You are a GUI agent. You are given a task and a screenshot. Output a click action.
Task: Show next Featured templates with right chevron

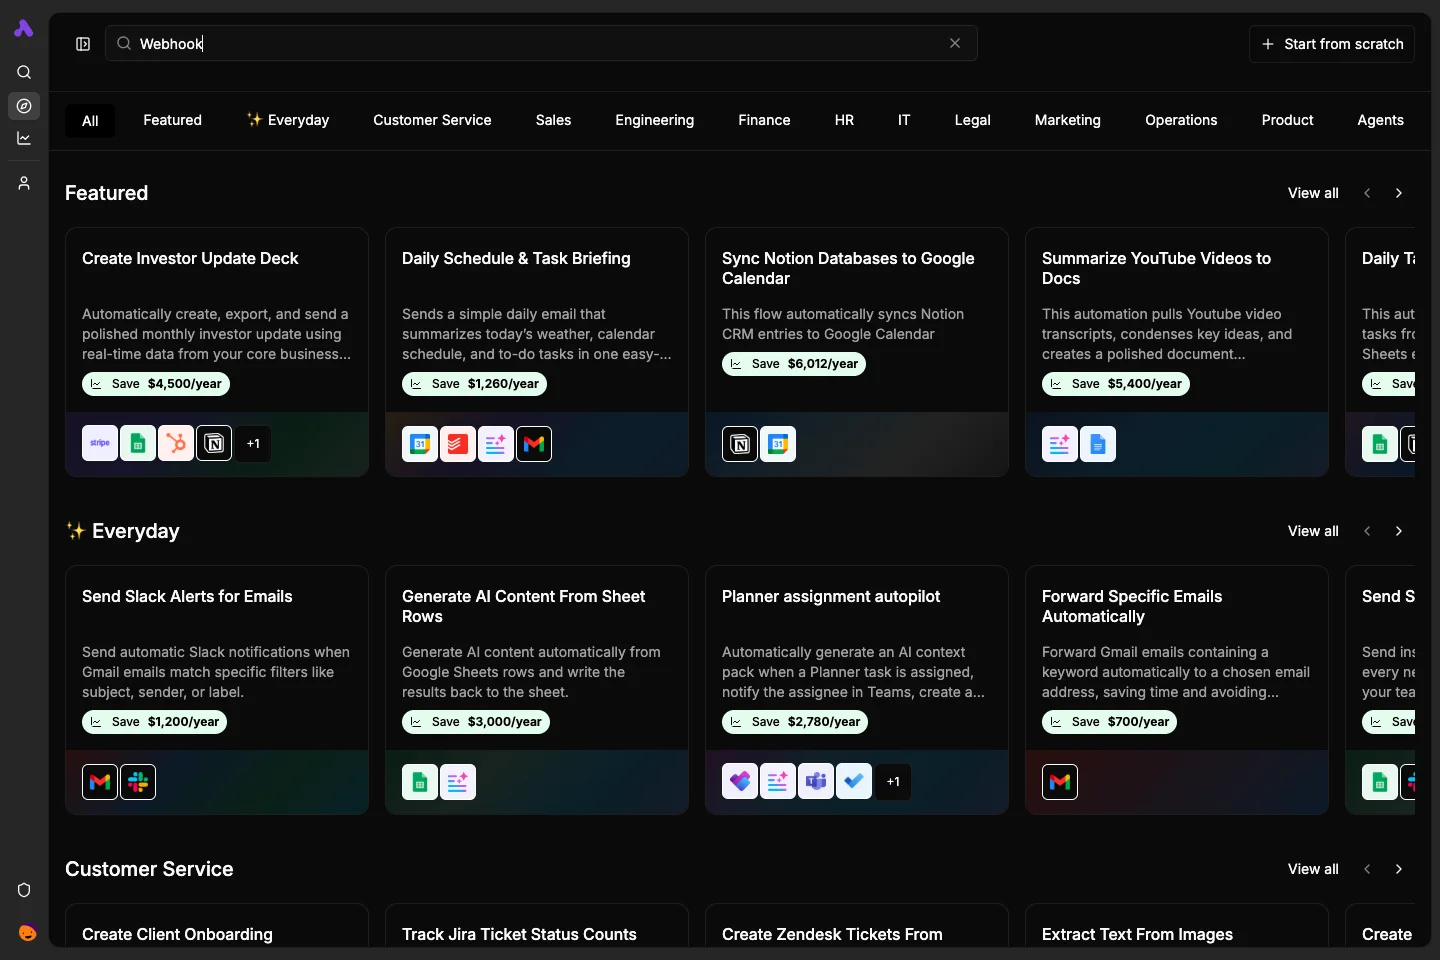tap(1399, 193)
